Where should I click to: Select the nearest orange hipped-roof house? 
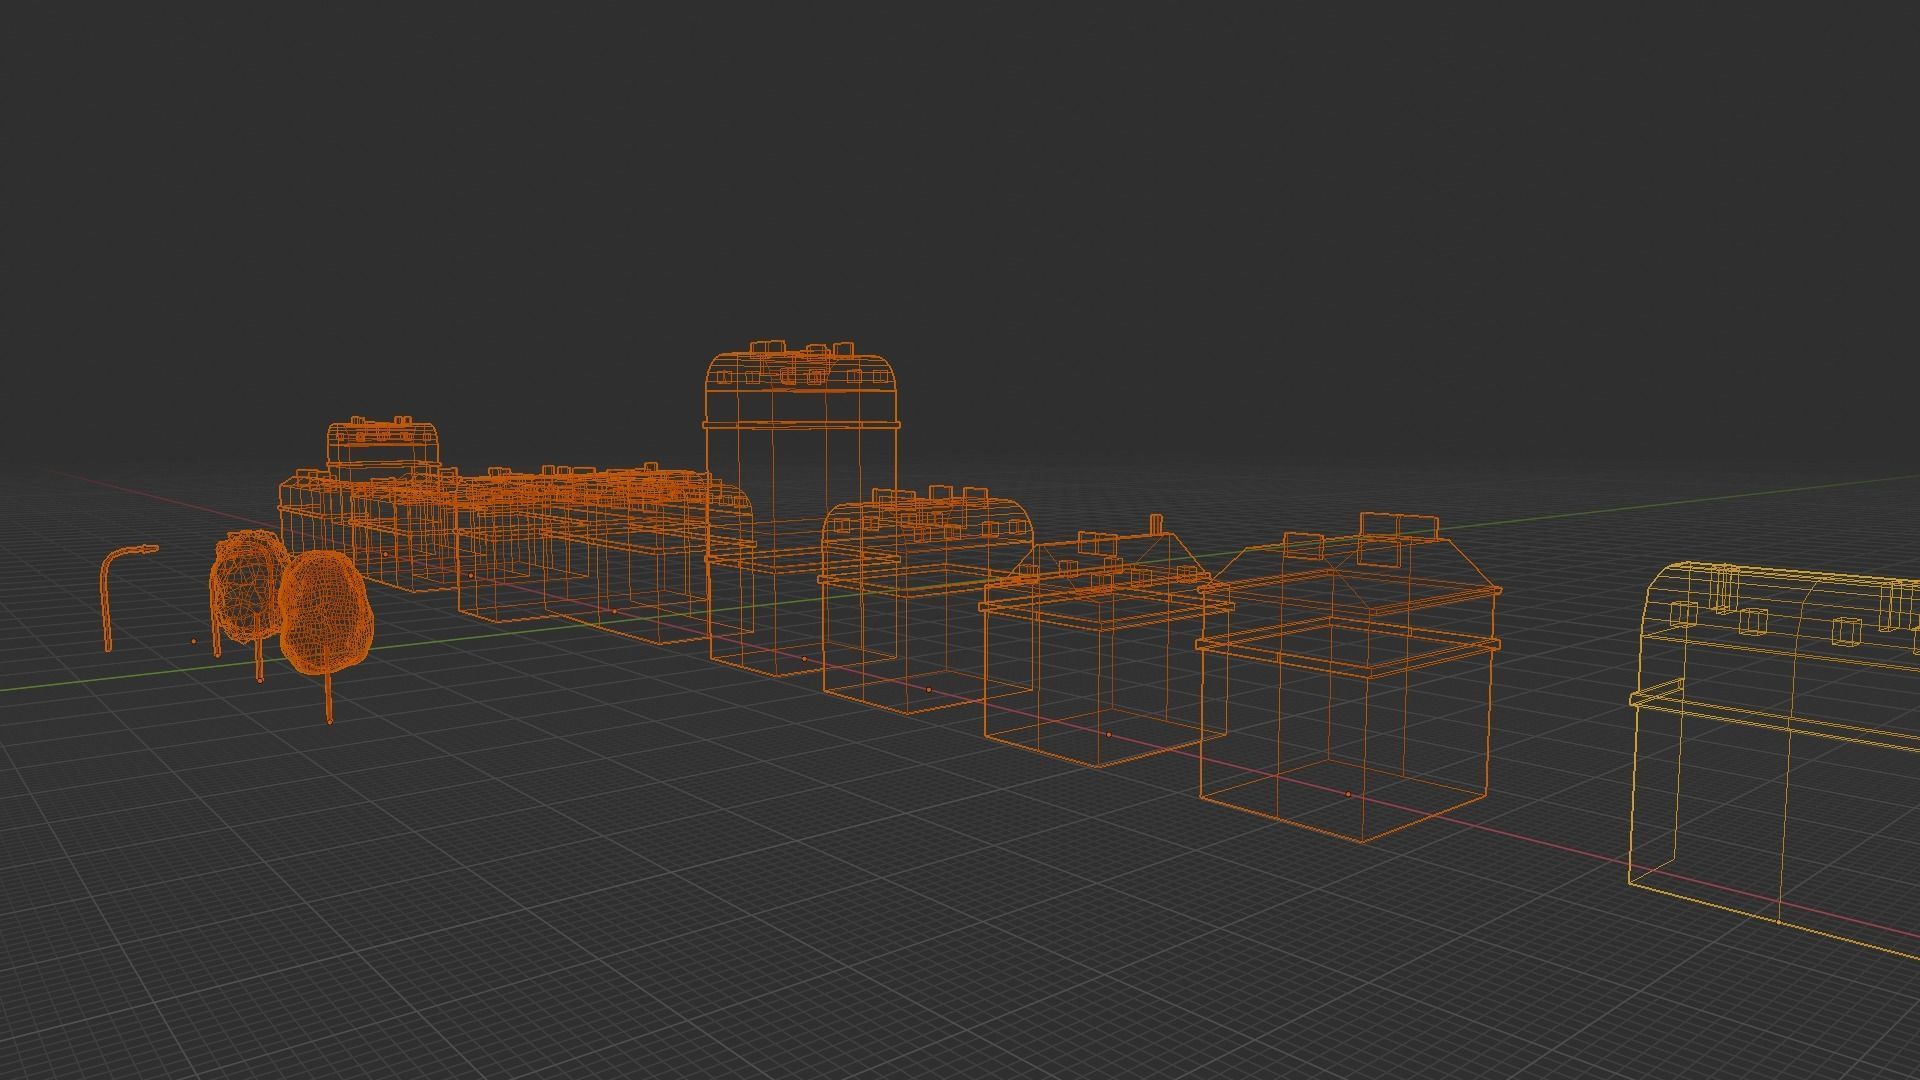click(1347, 679)
